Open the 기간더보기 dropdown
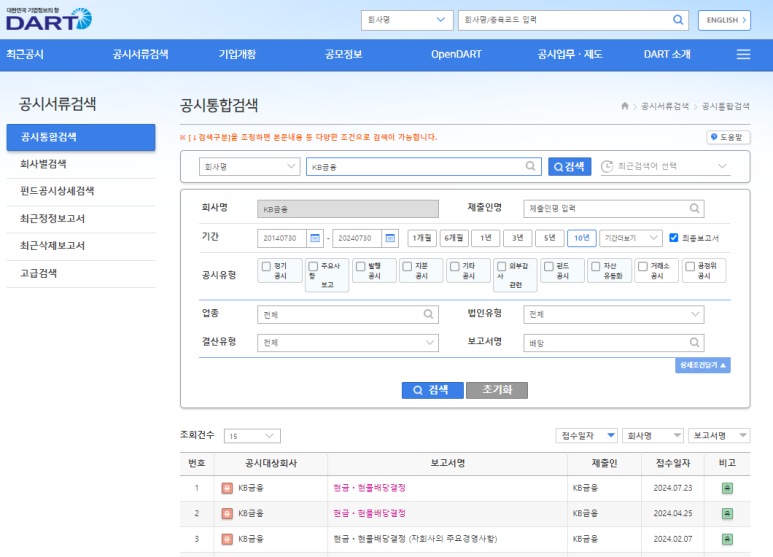Screen dimensions: 773x557 pos(631,238)
